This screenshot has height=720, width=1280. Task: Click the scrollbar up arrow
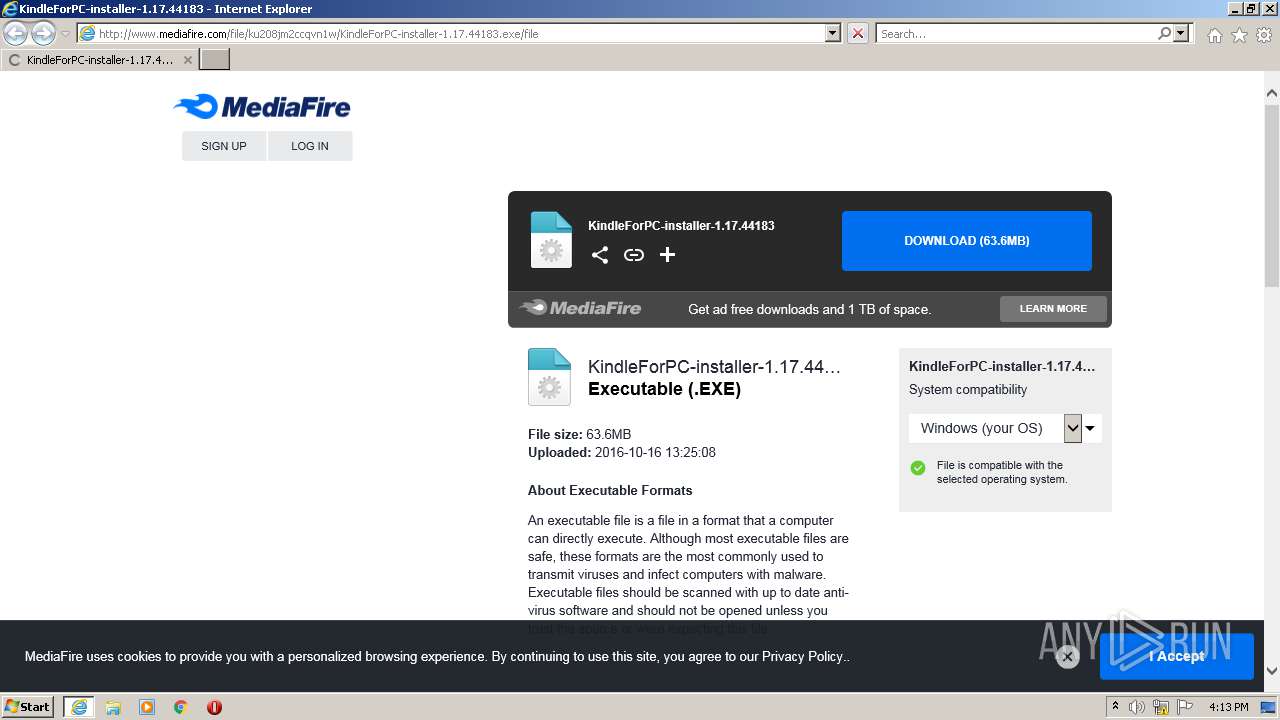(x=1272, y=93)
